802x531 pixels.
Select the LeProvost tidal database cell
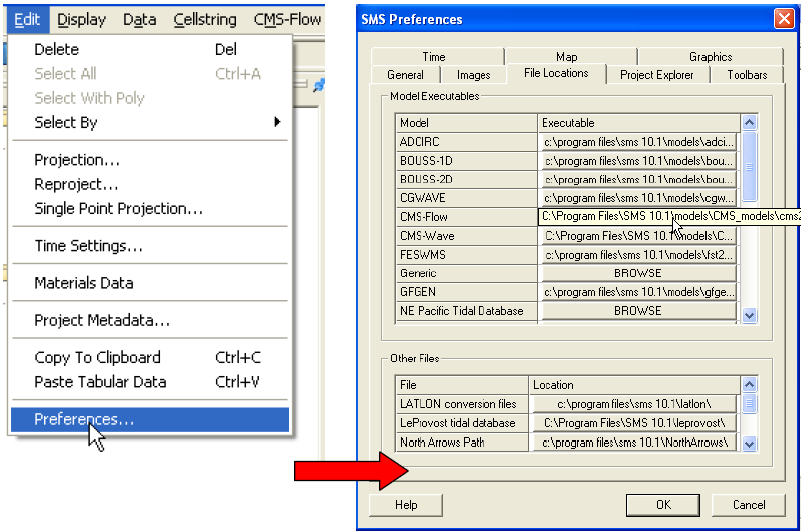[x=462, y=423]
